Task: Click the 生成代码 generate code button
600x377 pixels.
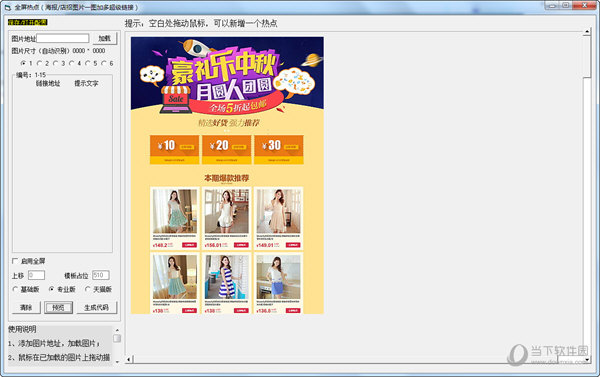Action: [x=96, y=307]
